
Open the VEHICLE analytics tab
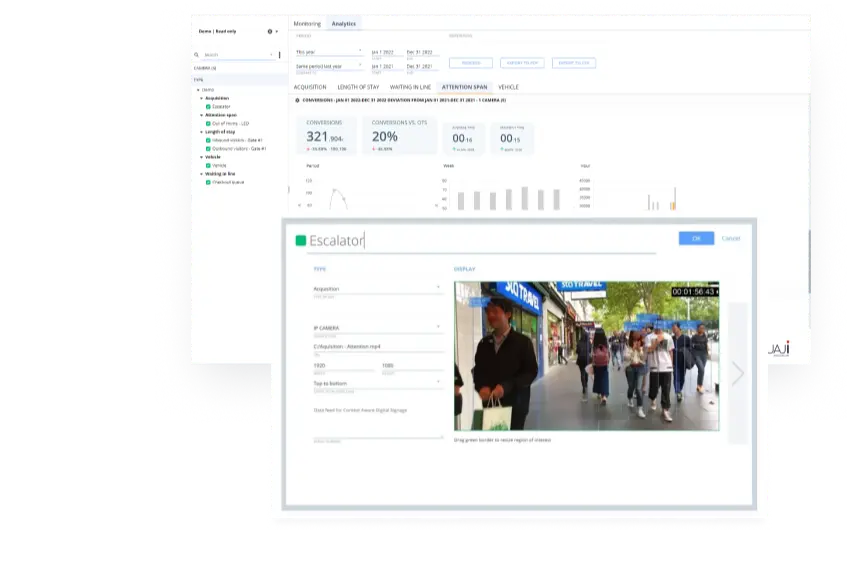point(508,87)
